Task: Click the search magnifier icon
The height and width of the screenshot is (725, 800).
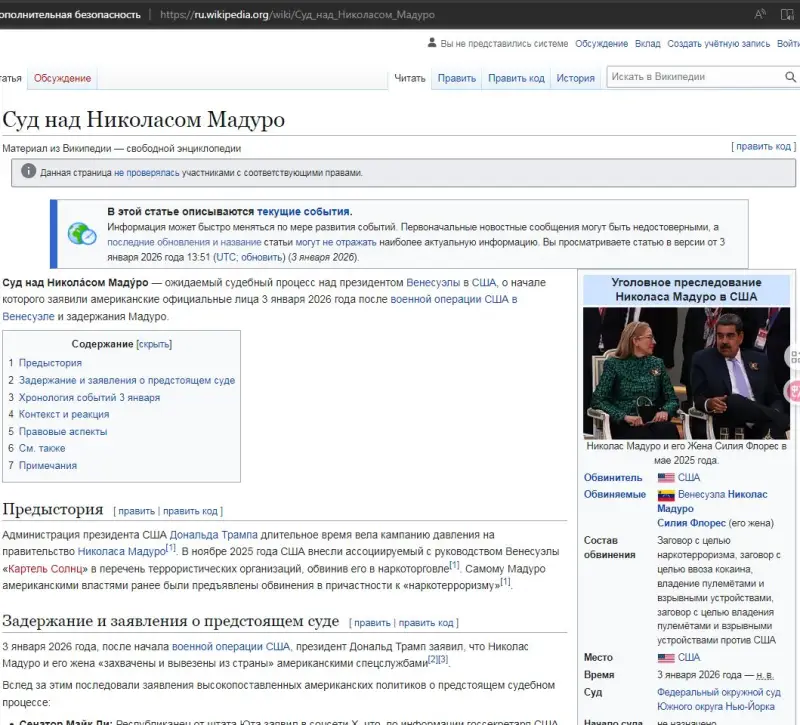Action: [790, 77]
